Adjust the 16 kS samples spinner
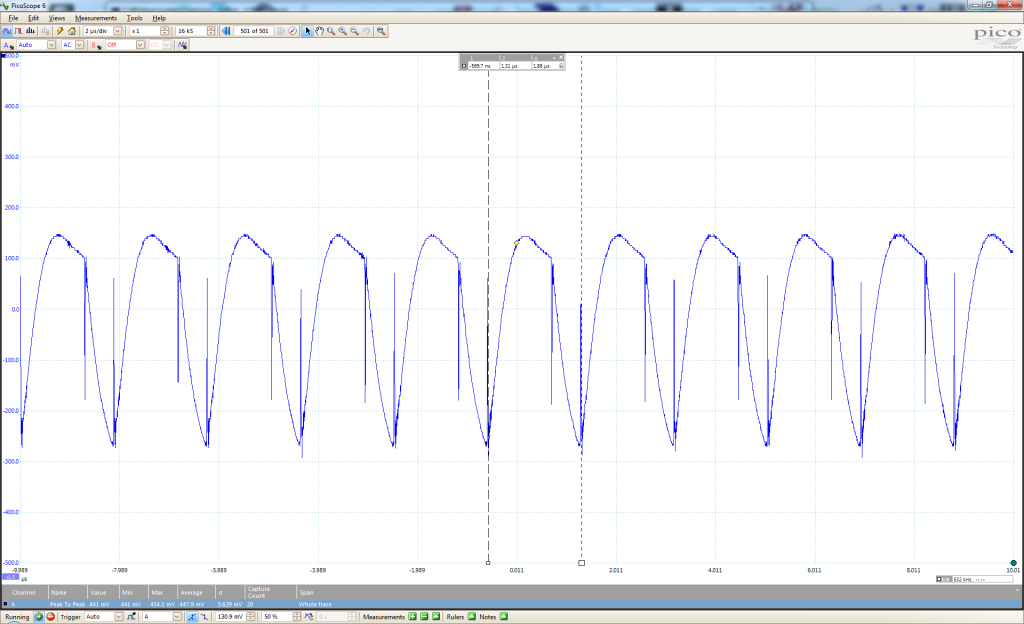The image size is (1024, 624). coord(211,31)
